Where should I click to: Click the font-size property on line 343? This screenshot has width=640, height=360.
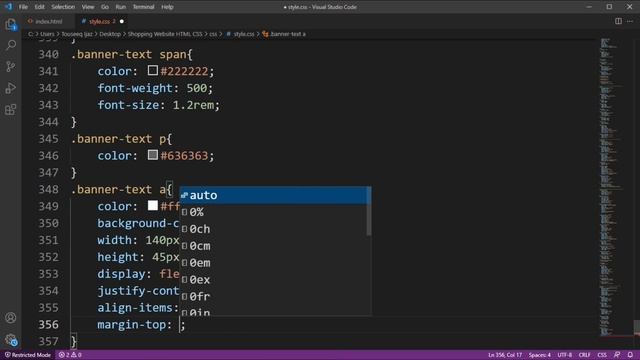click(128, 105)
